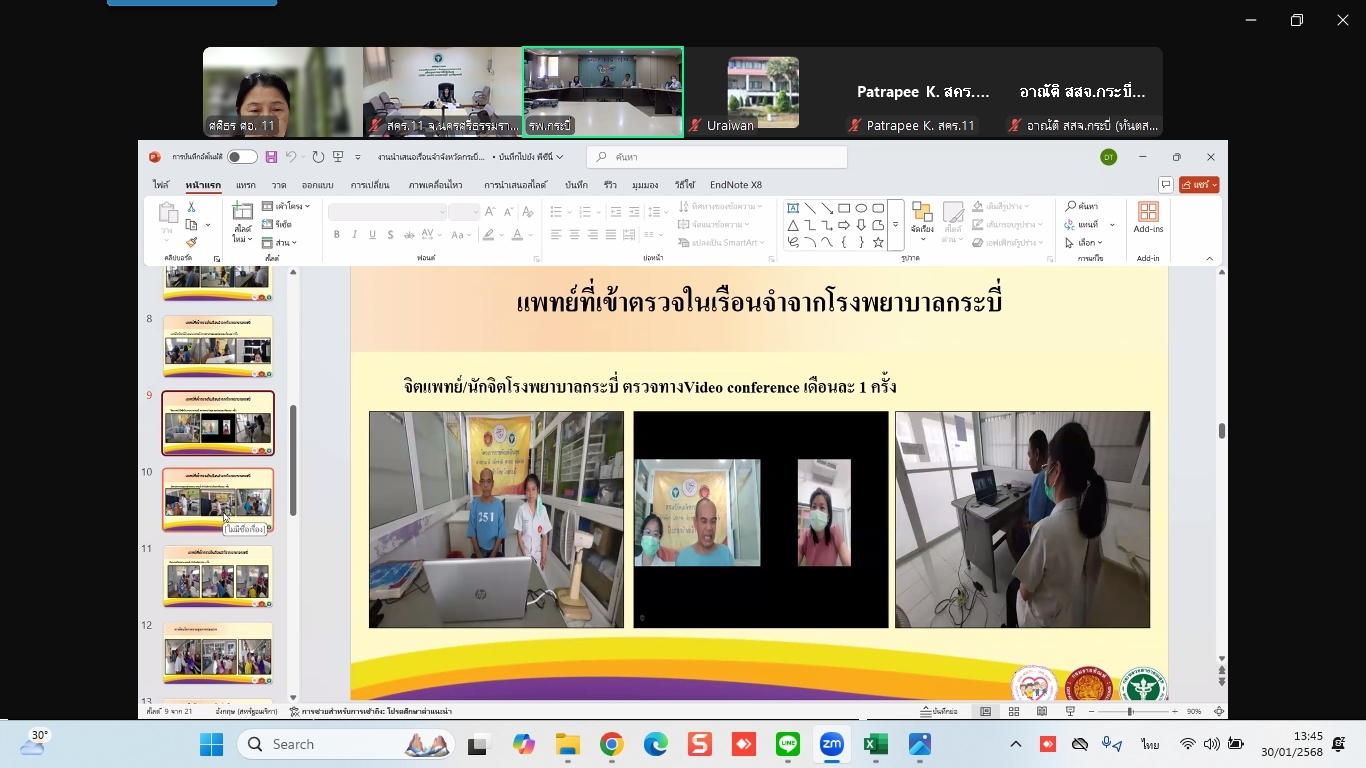The height and width of the screenshot is (768, 1366).
Task: Click the Center align paragraph icon
Action: click(574, 235)
